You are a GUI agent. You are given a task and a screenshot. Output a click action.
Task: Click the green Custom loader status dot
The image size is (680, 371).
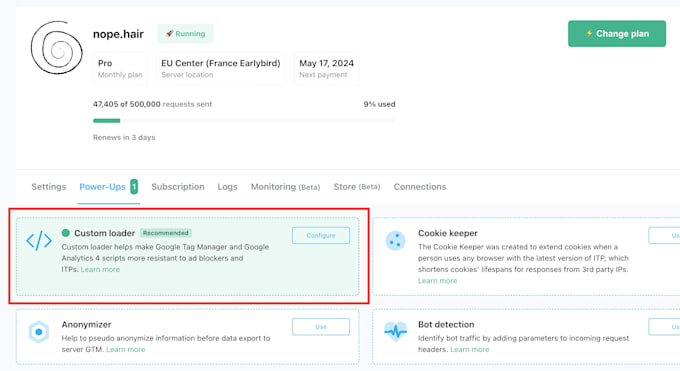pos(65,233)
